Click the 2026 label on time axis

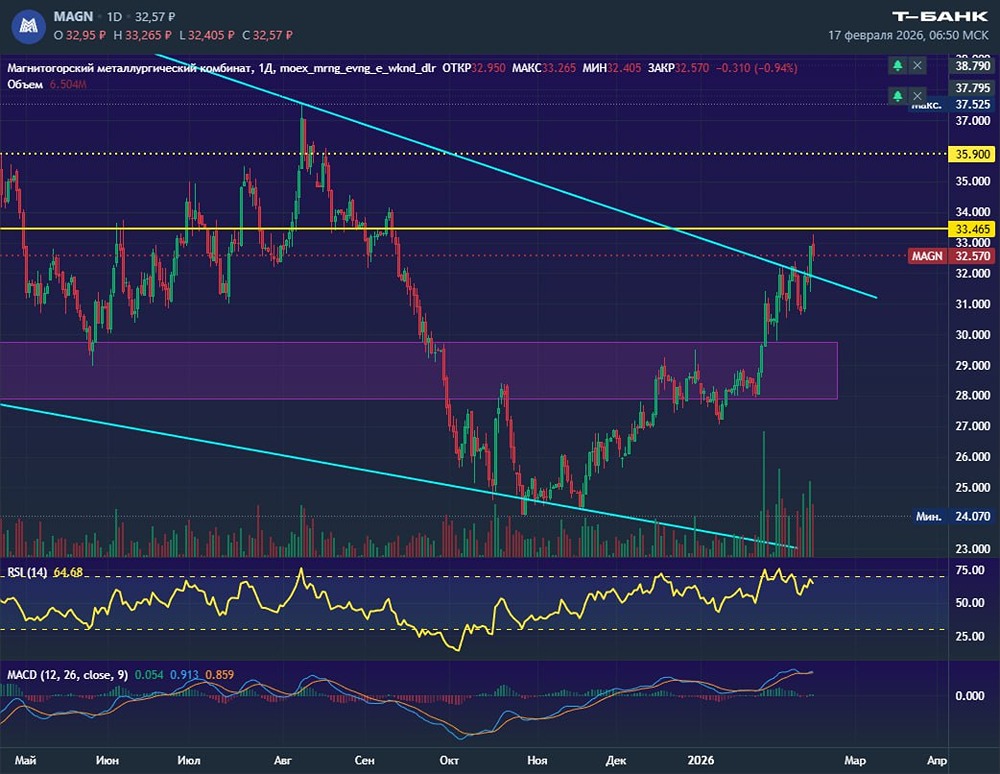(700, 760)
